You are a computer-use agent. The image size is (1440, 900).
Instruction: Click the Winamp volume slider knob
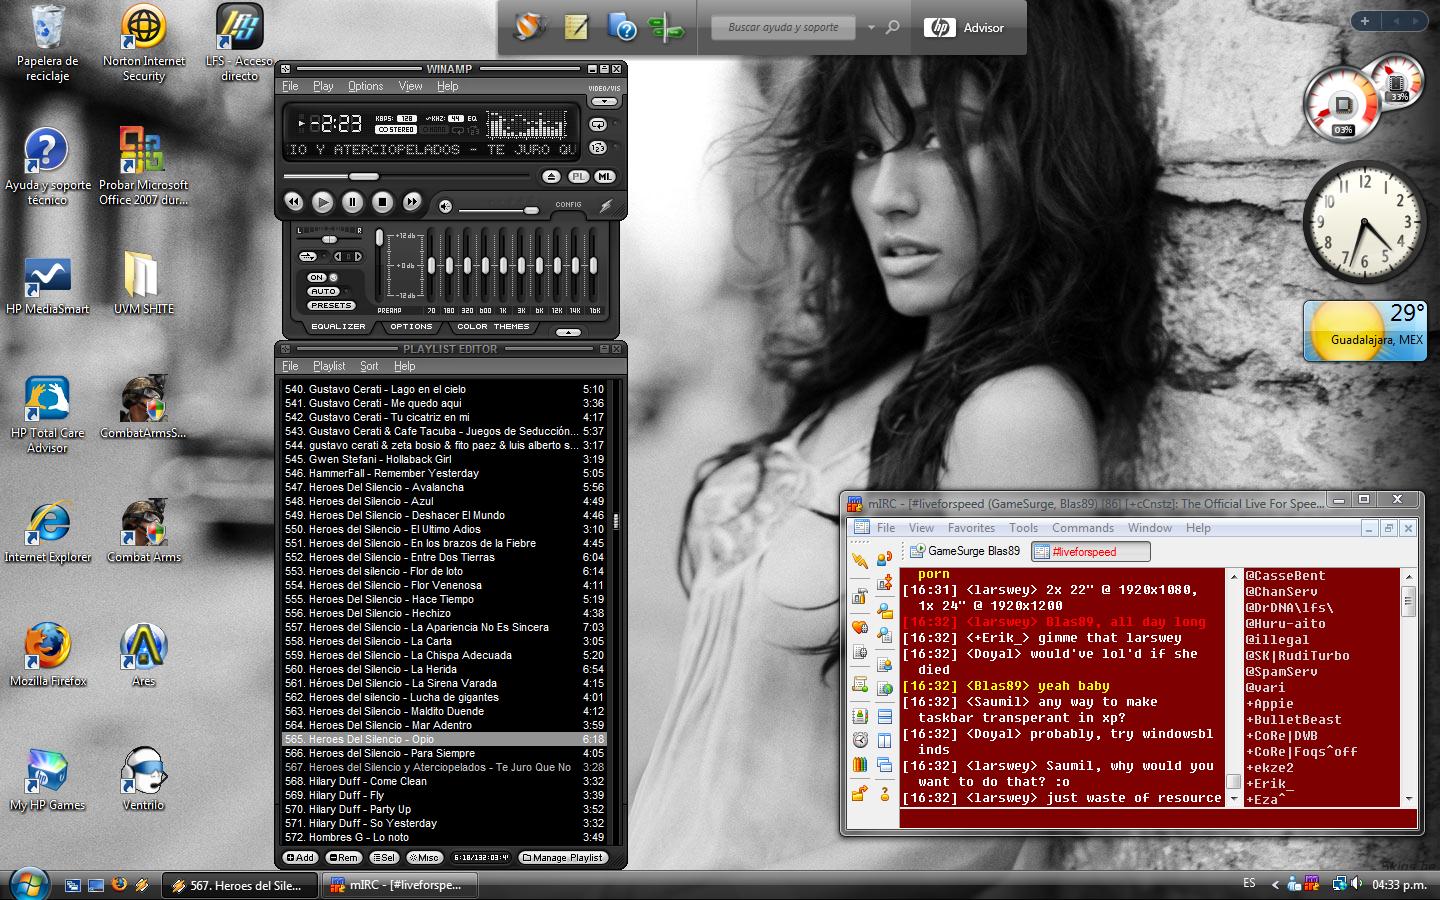click(531, 210)
